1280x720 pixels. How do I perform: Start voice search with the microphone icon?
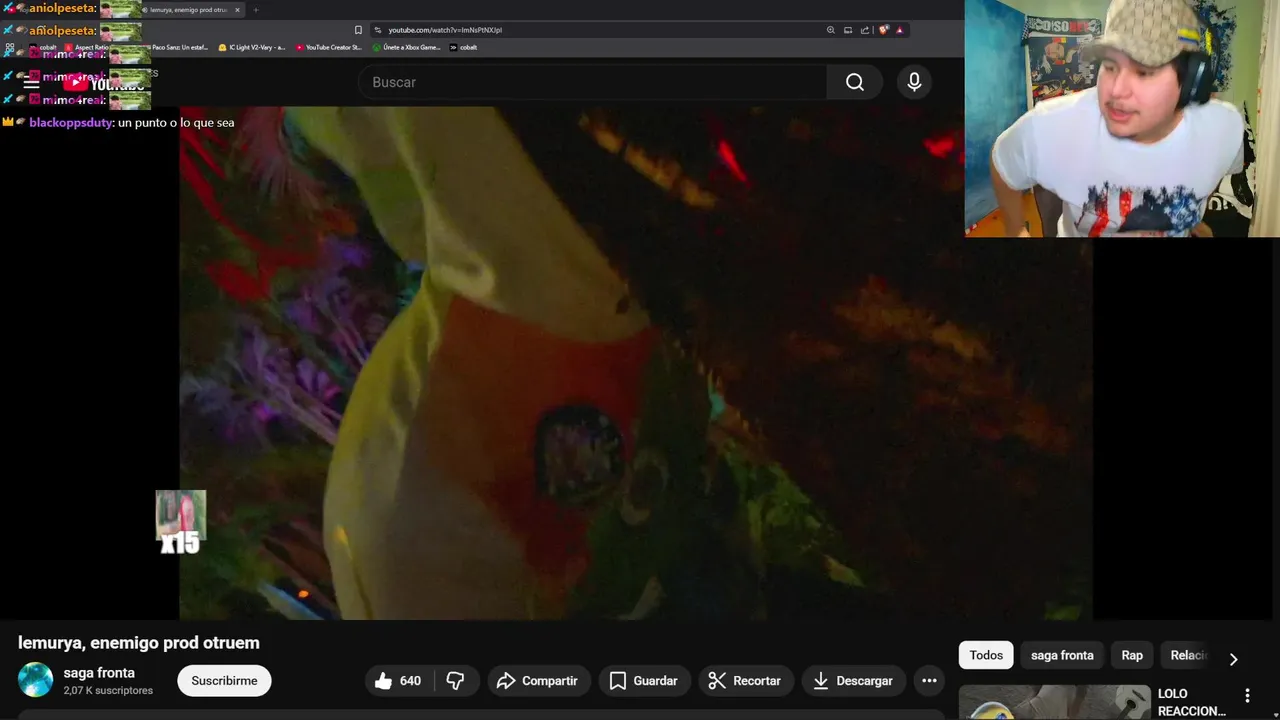coord(914,82)
